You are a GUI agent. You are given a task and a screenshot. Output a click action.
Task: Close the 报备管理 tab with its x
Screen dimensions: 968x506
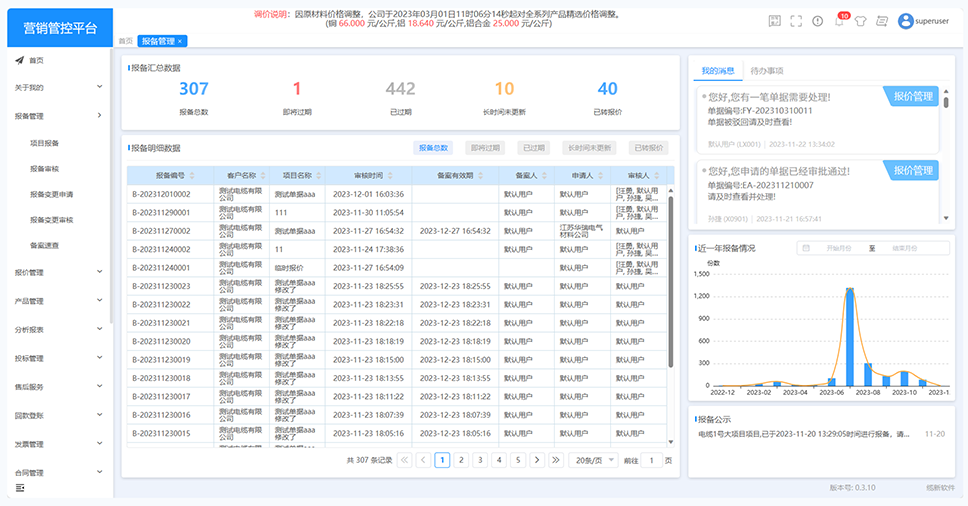coord(180,41)
